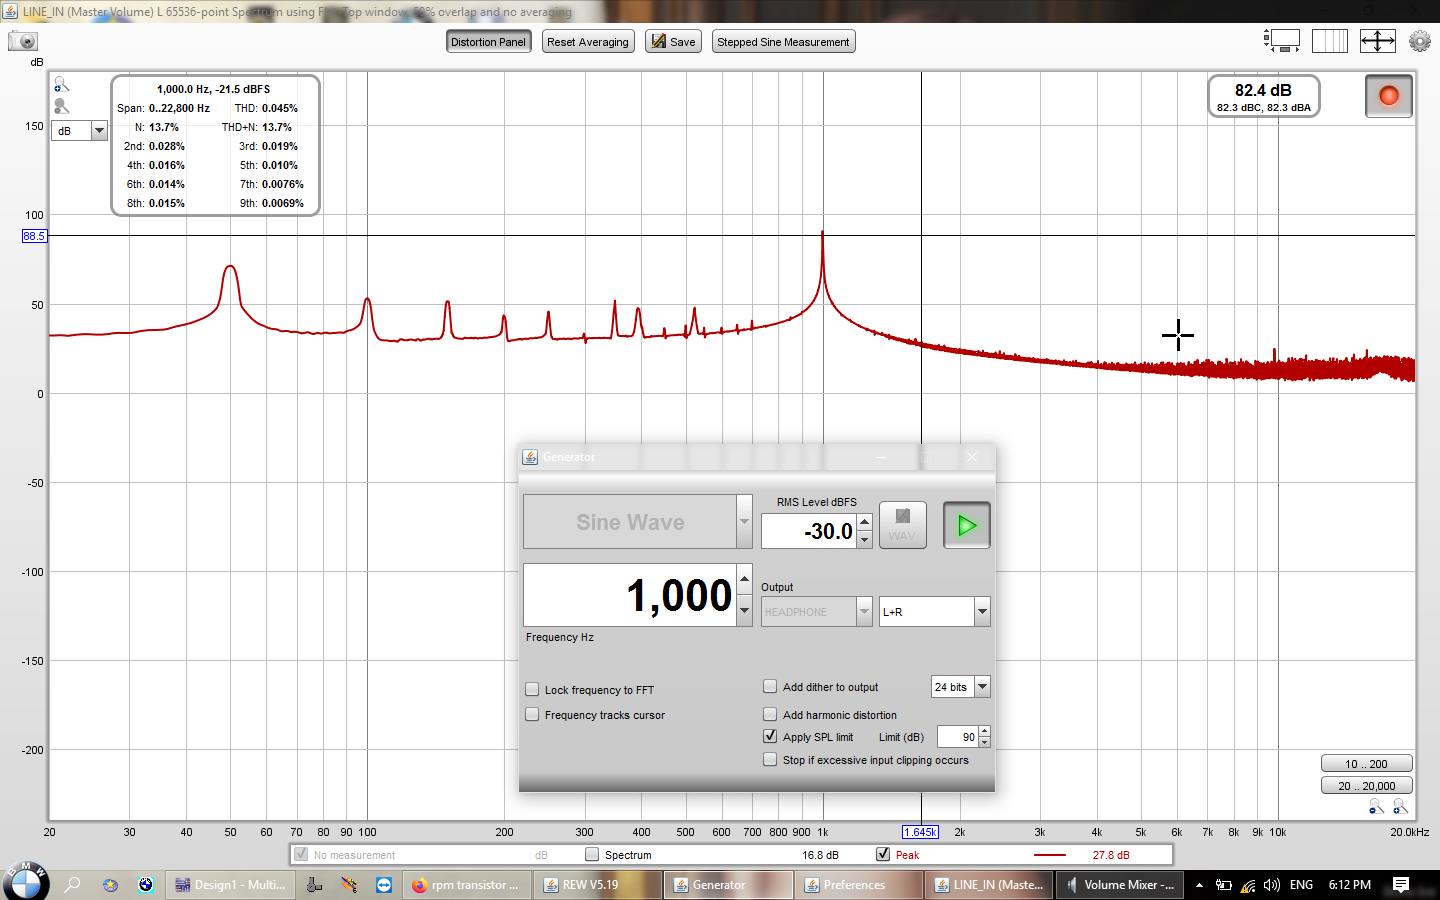
Task: Switch to Generator taskbar window
Action: click(x=728, y=884)
